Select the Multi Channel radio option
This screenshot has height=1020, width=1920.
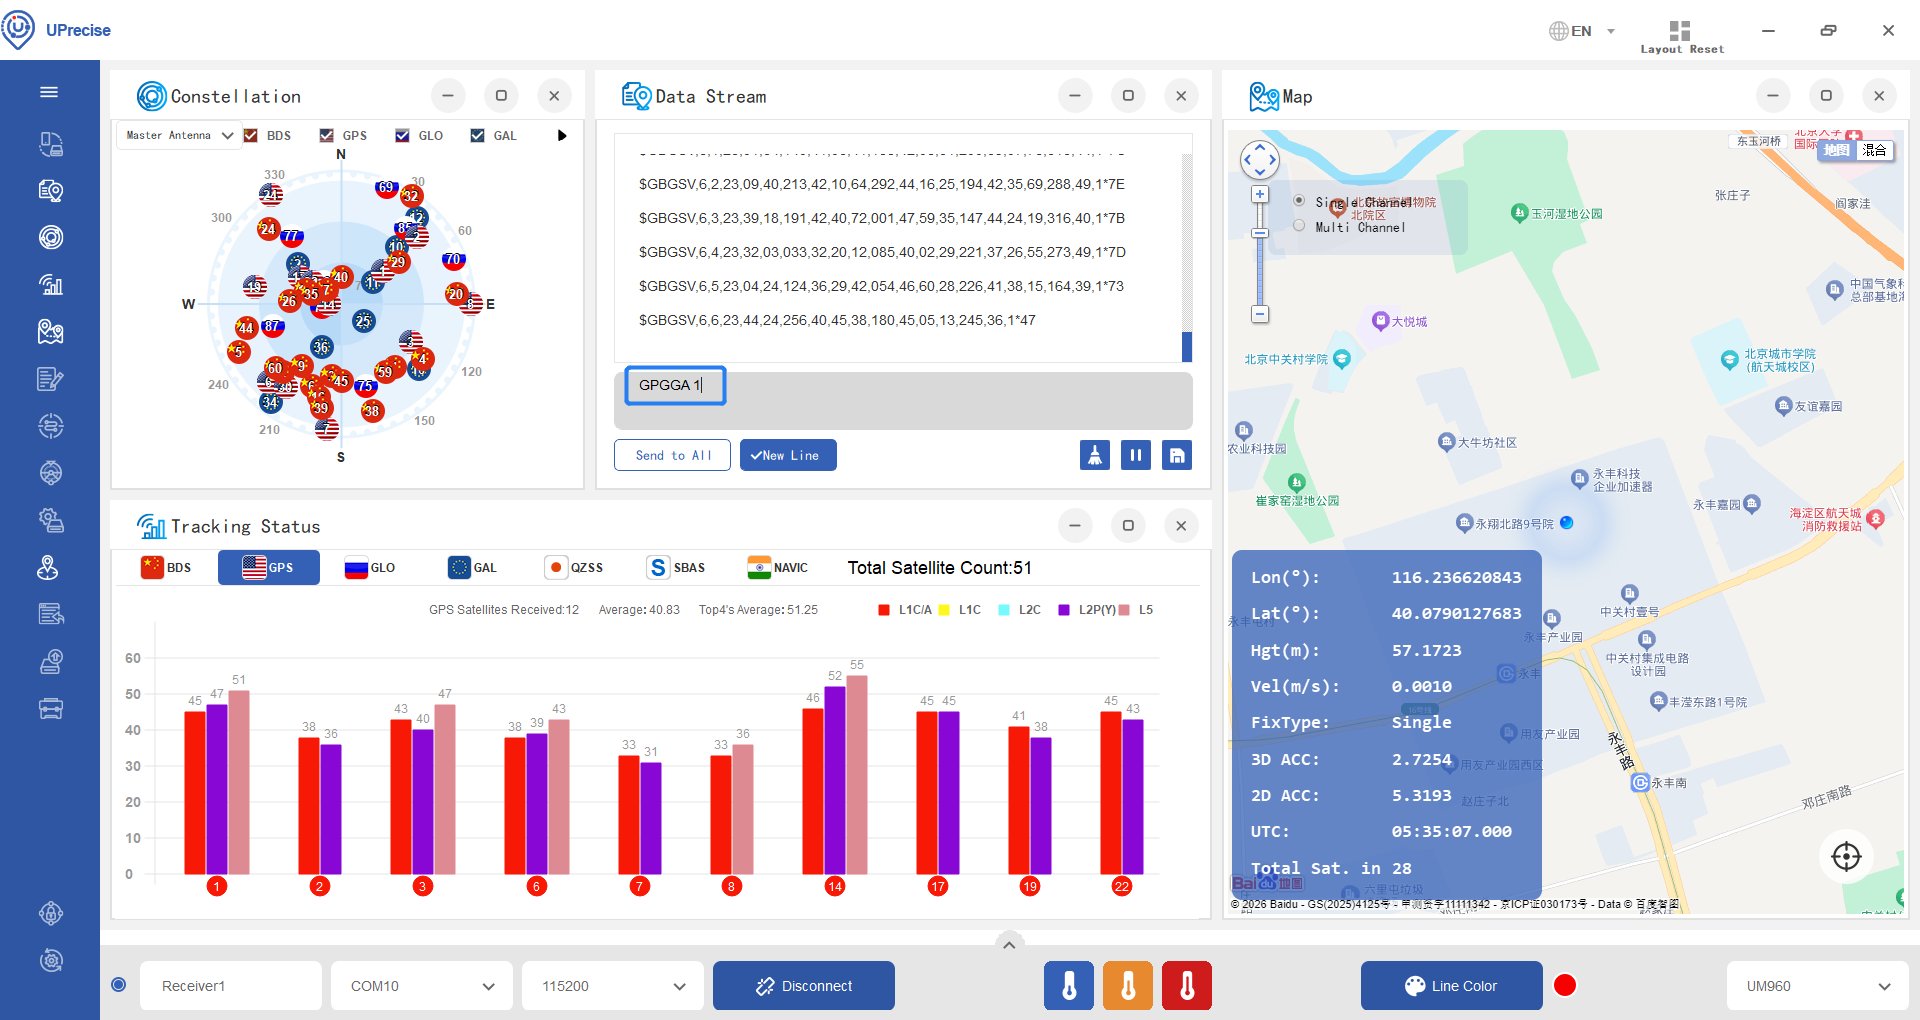pyautogui.click(x=1299, y=226)
